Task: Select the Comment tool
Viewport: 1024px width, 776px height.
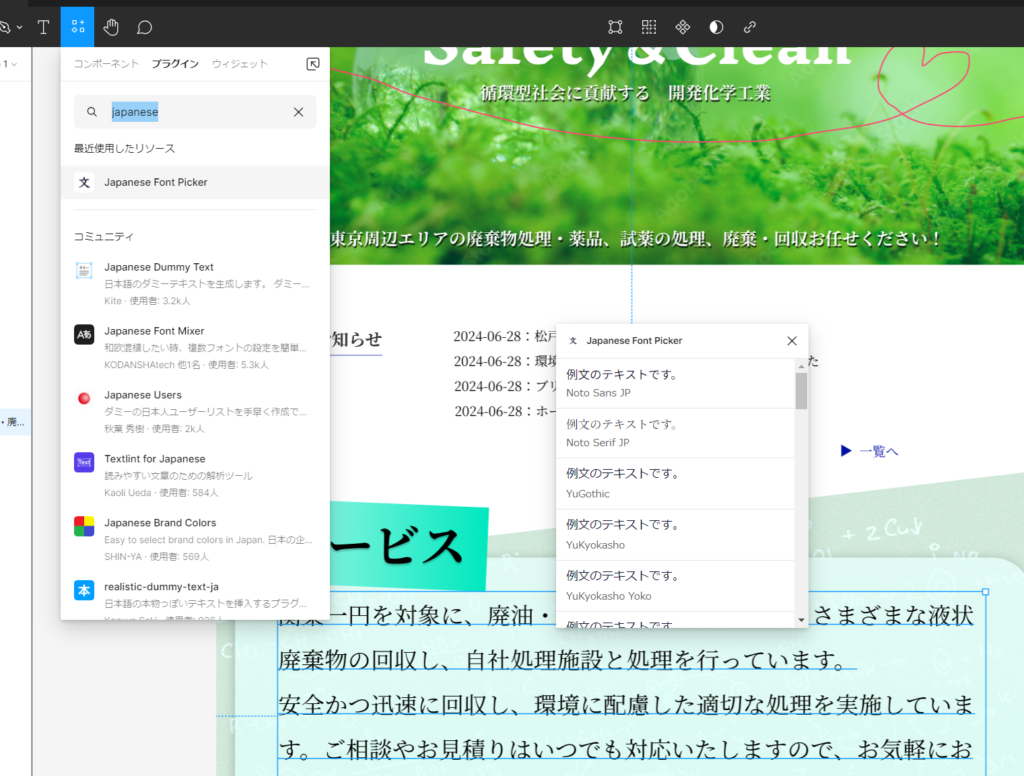Action: [144, 27]
